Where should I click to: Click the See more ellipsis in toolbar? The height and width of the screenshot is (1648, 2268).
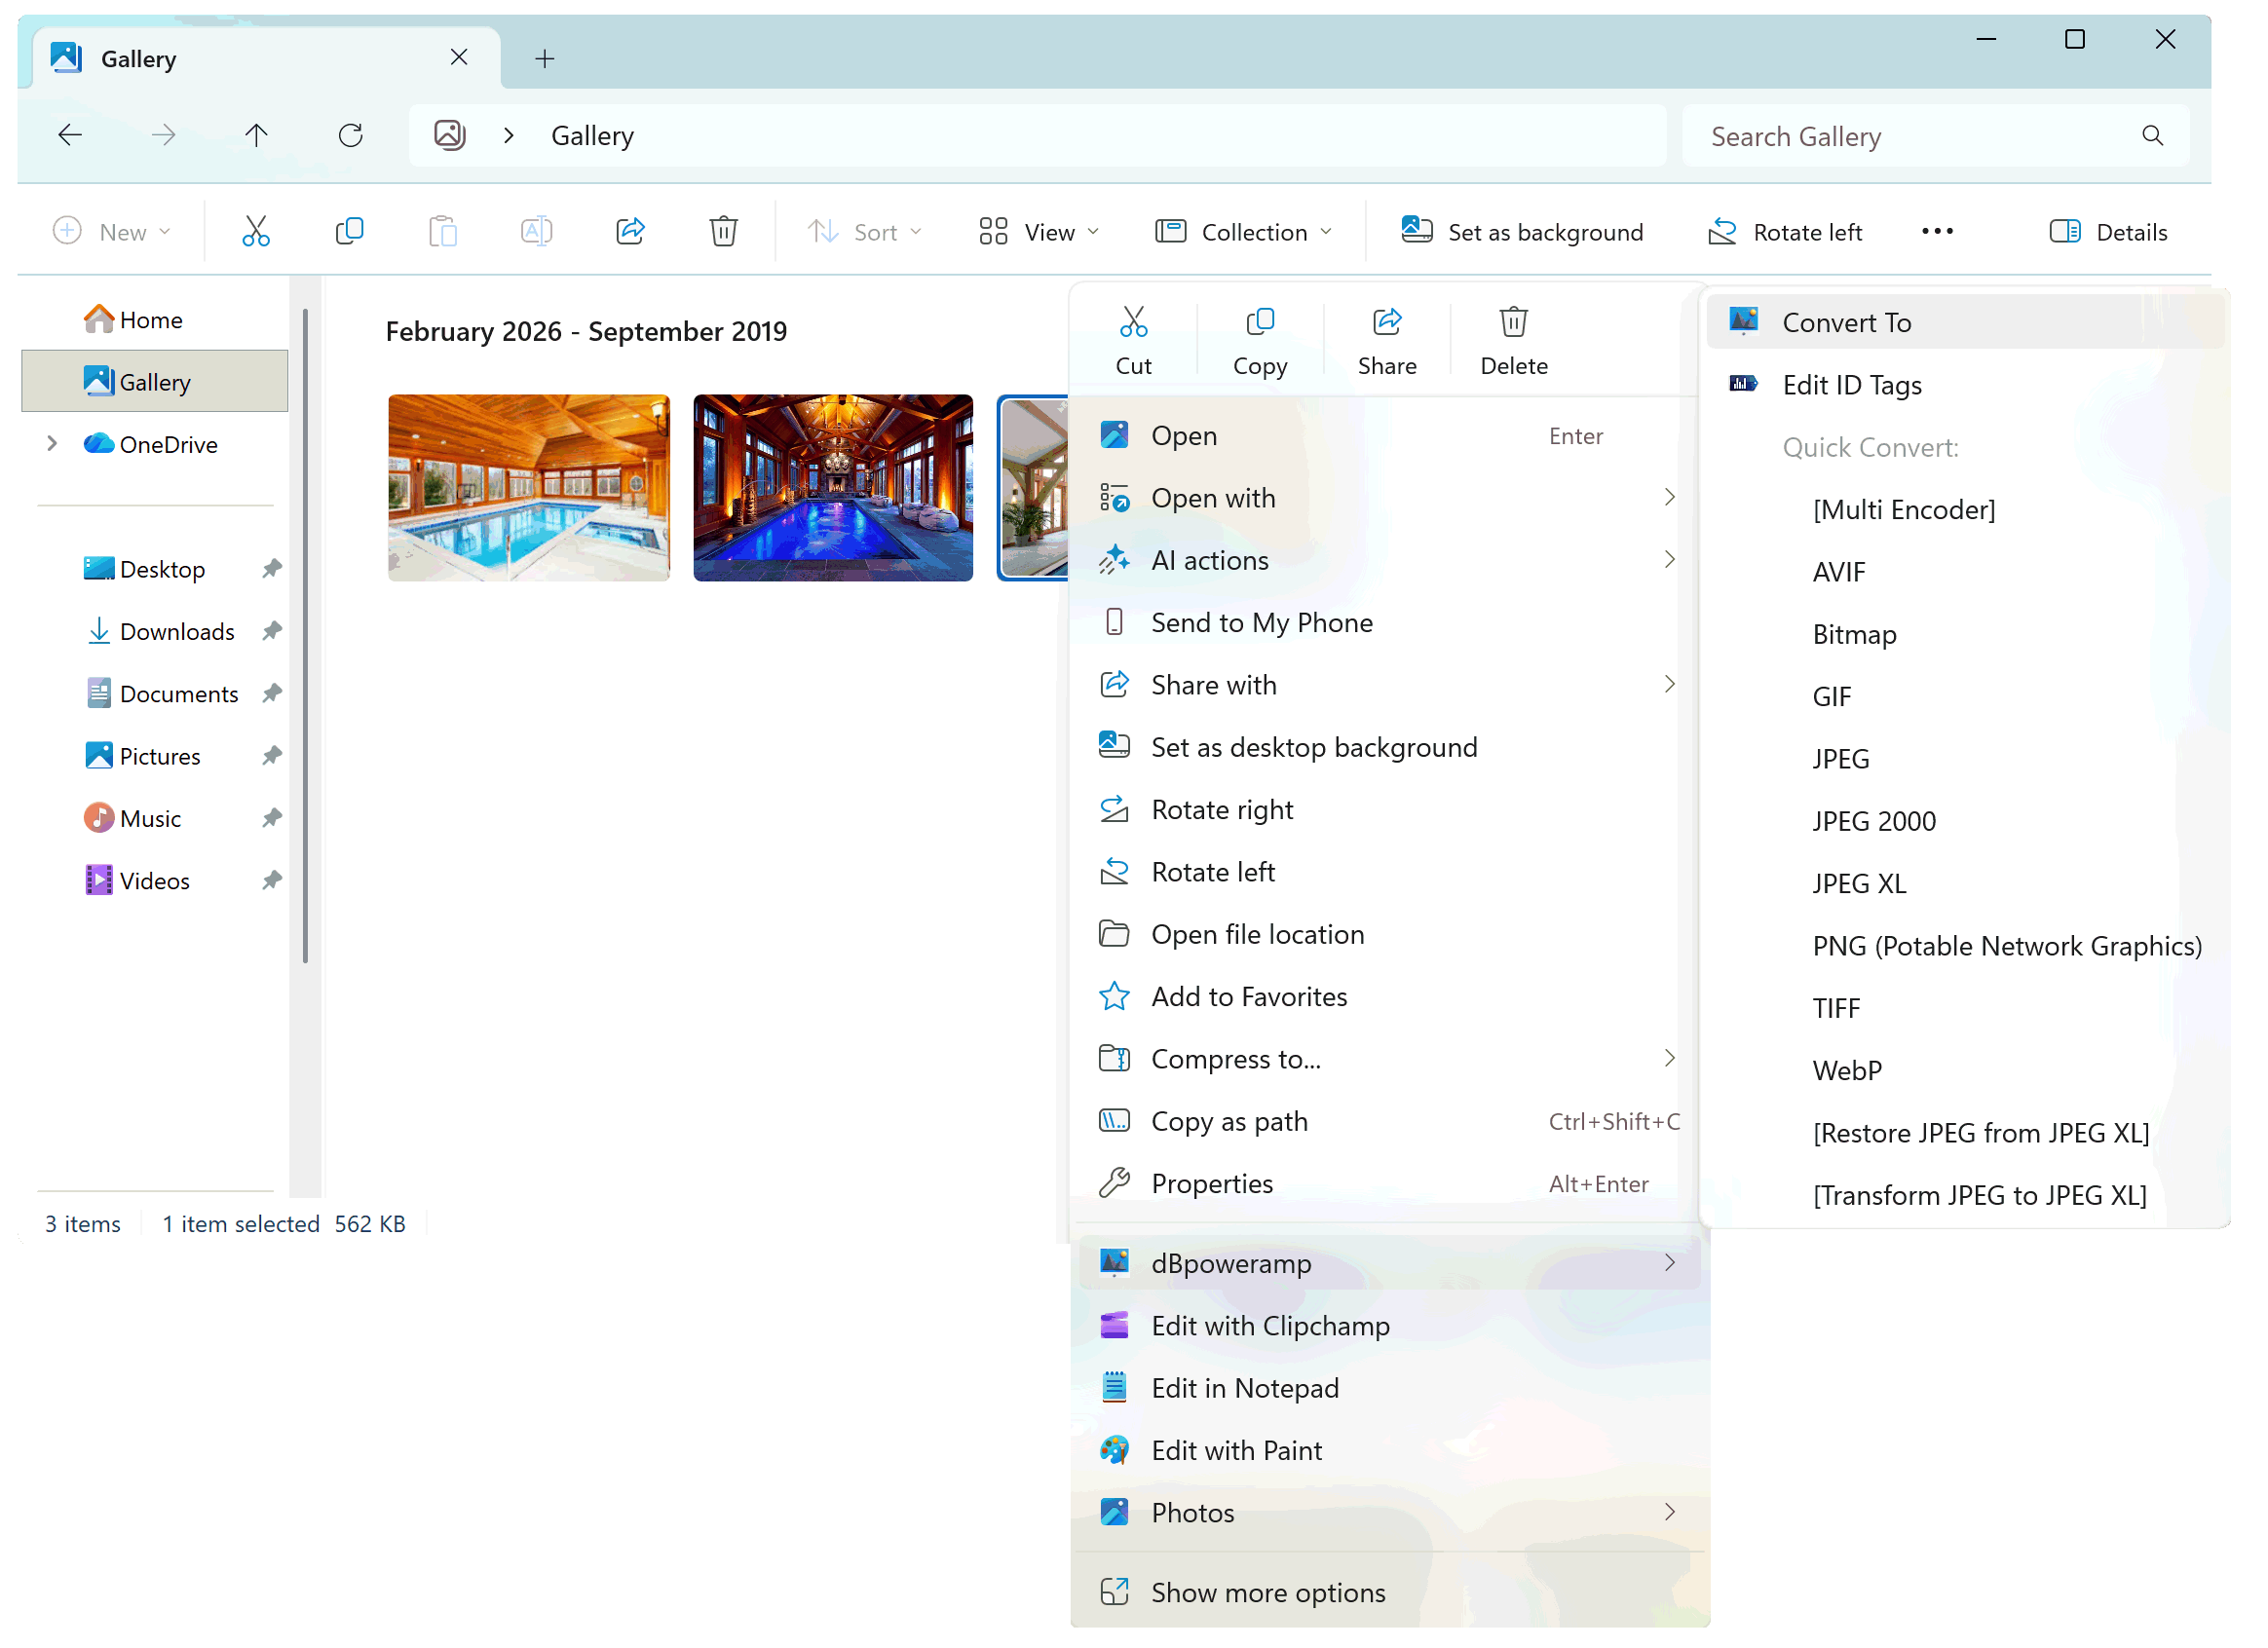(x=1936, y=232)
